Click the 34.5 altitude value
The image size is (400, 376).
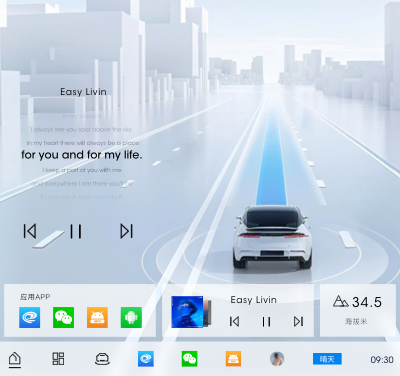click(367, 302)
